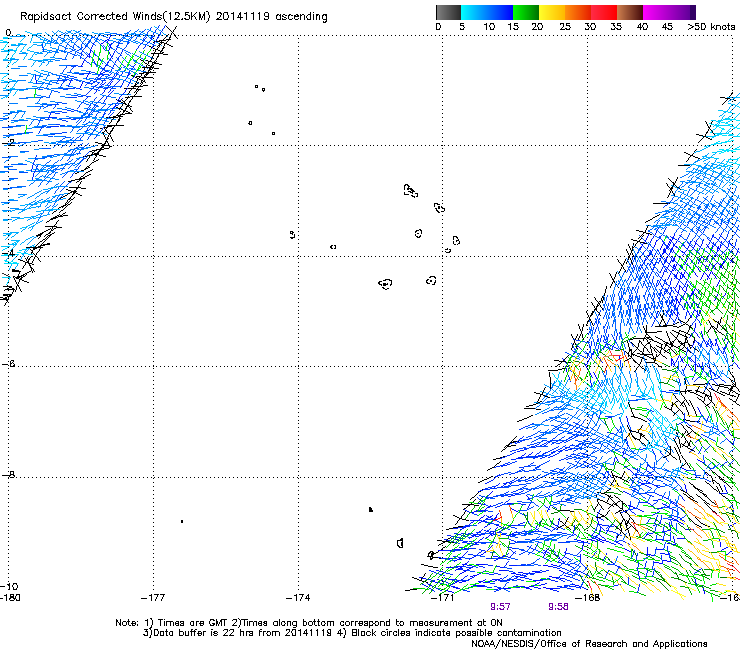Click the latitude label '-10'
The width and height of the screenshot is (740, 650).
9,586
